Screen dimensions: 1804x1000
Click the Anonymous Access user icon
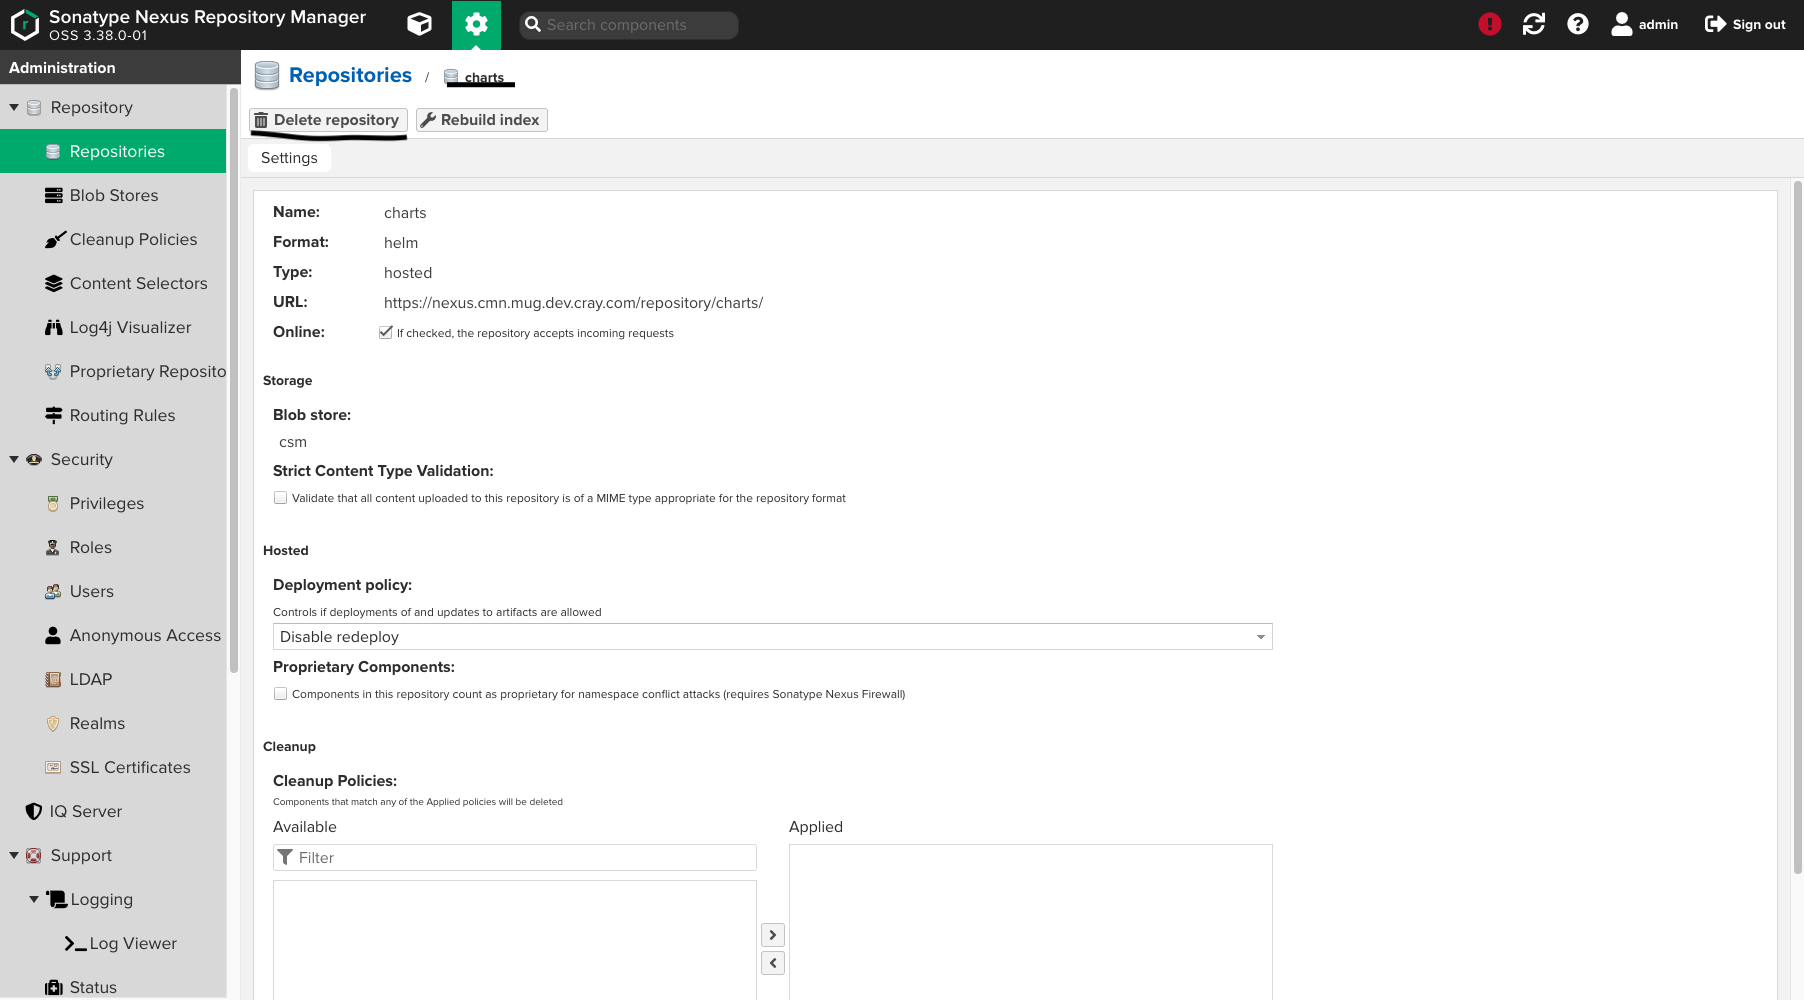[53, 635]
